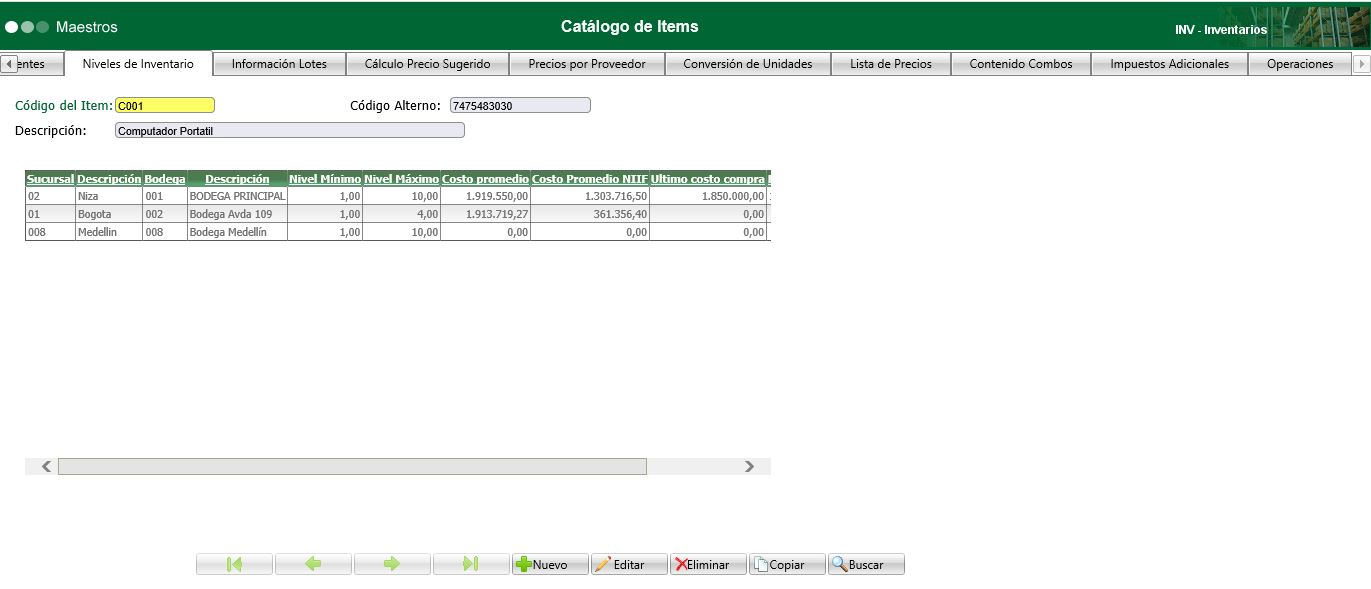
Task: Open the Operaciones tab
Action: (x=1299, y=63)
